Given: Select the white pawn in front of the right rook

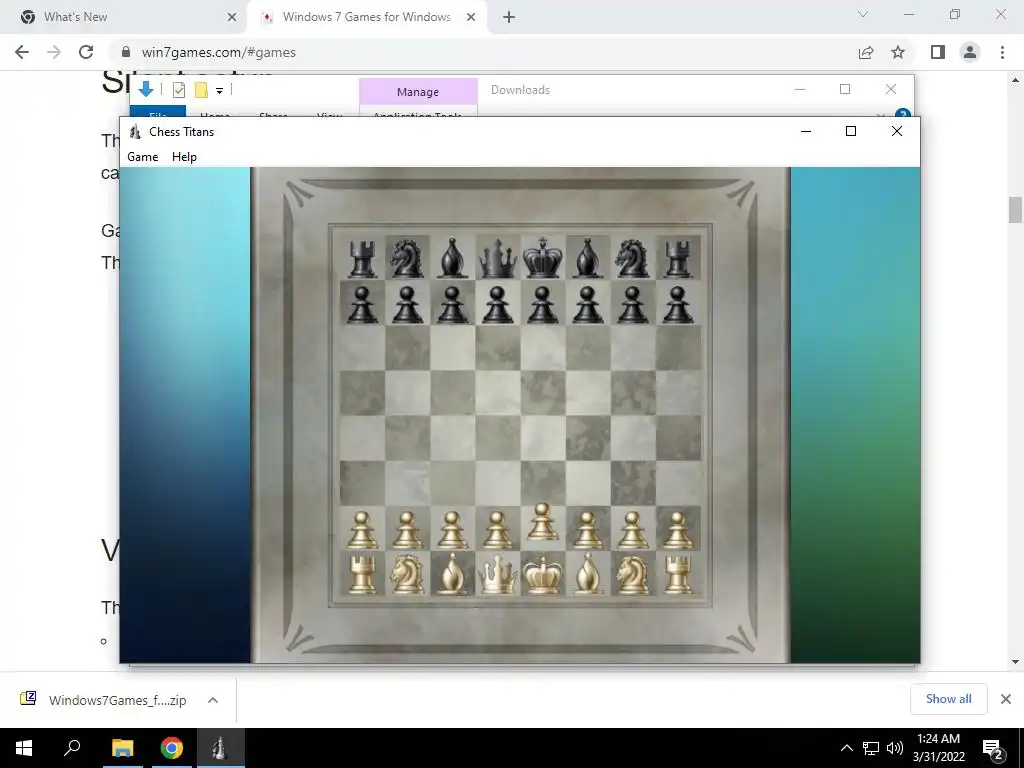Looking at the screenshot, I should [x=677, y=529].
